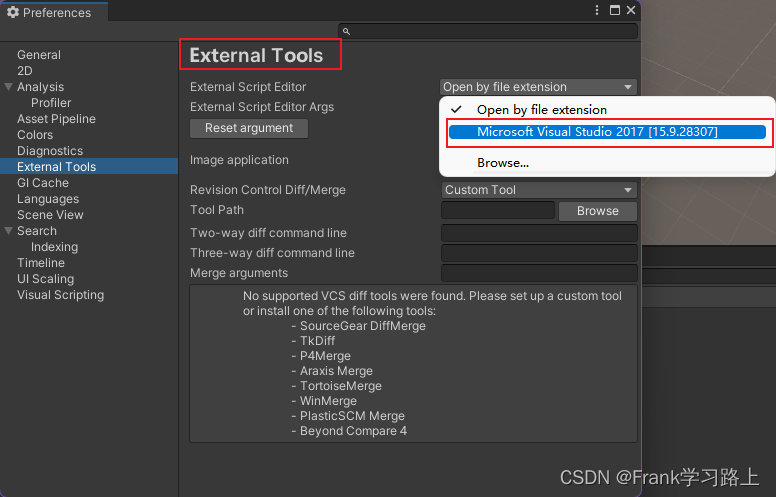The width and height of the screenshot is (776, 497).
Task: Click the Tool Path input field
Action: (x=498, y=210)
